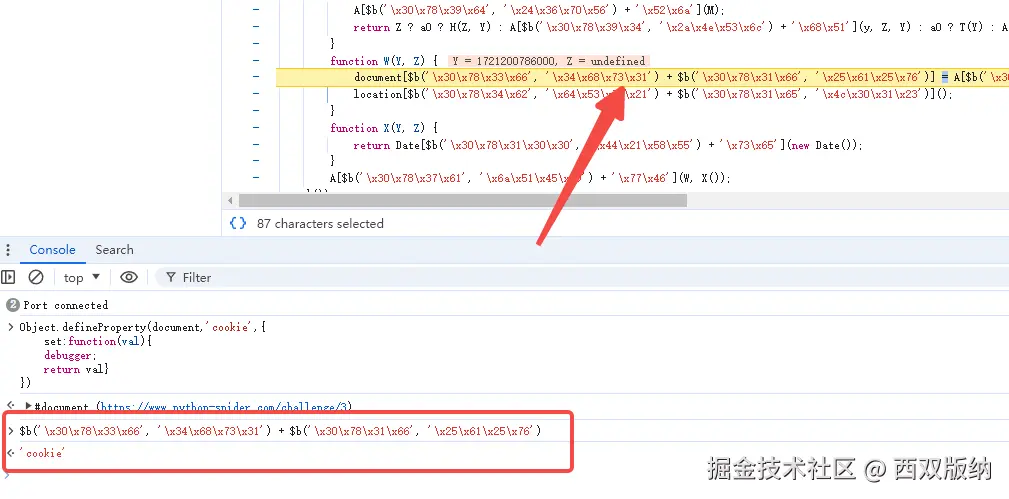The width and height of the screenshot is (1009, 499).
Task: Create a live expression with the eye icon
Action: (x=129, y=277)
